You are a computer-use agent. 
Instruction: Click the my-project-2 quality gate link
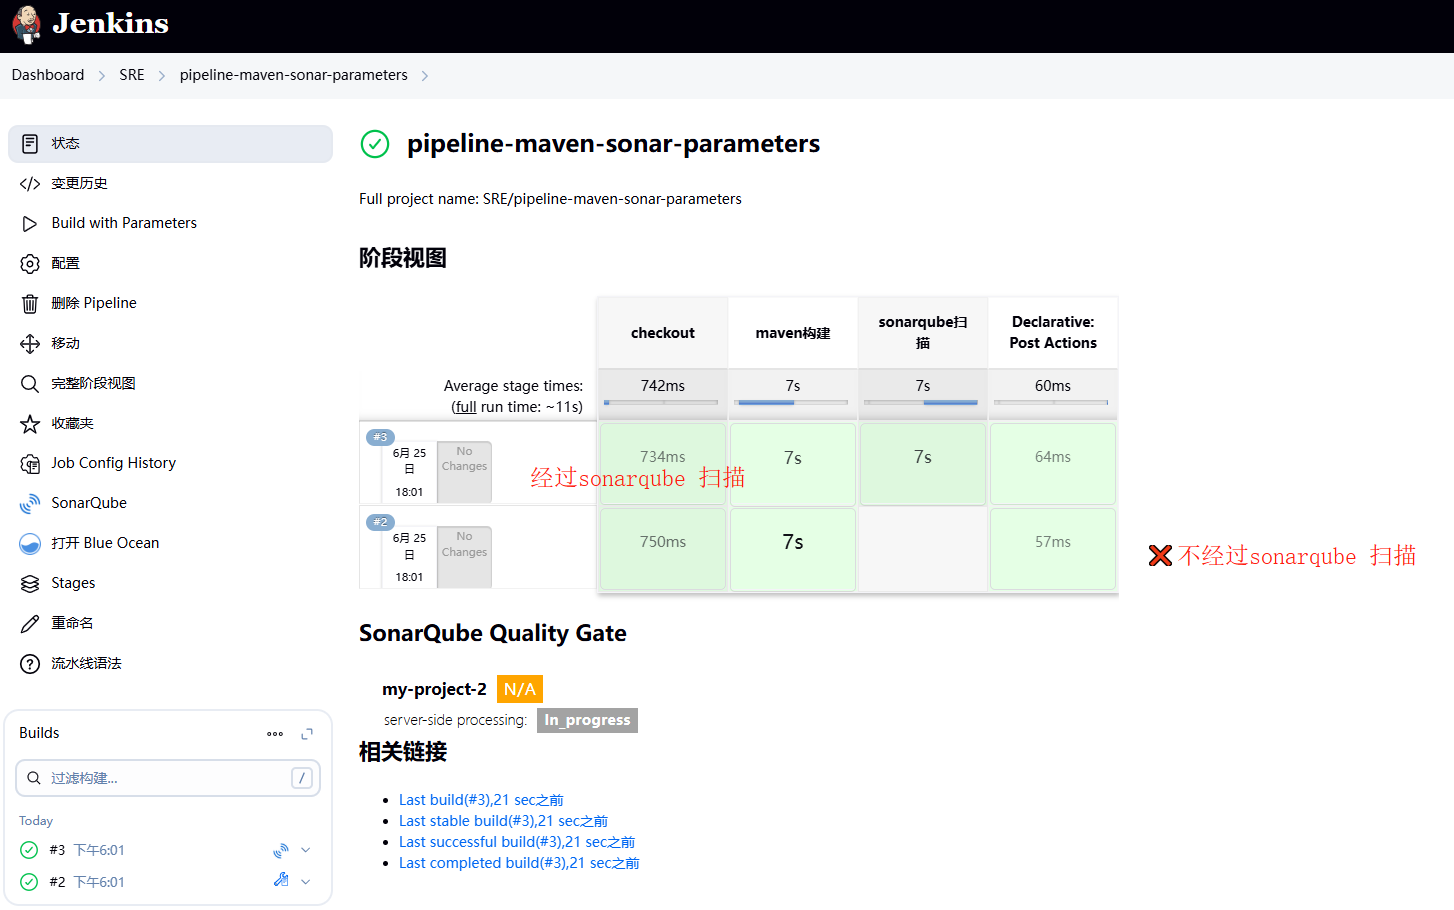tap(434, 689)
